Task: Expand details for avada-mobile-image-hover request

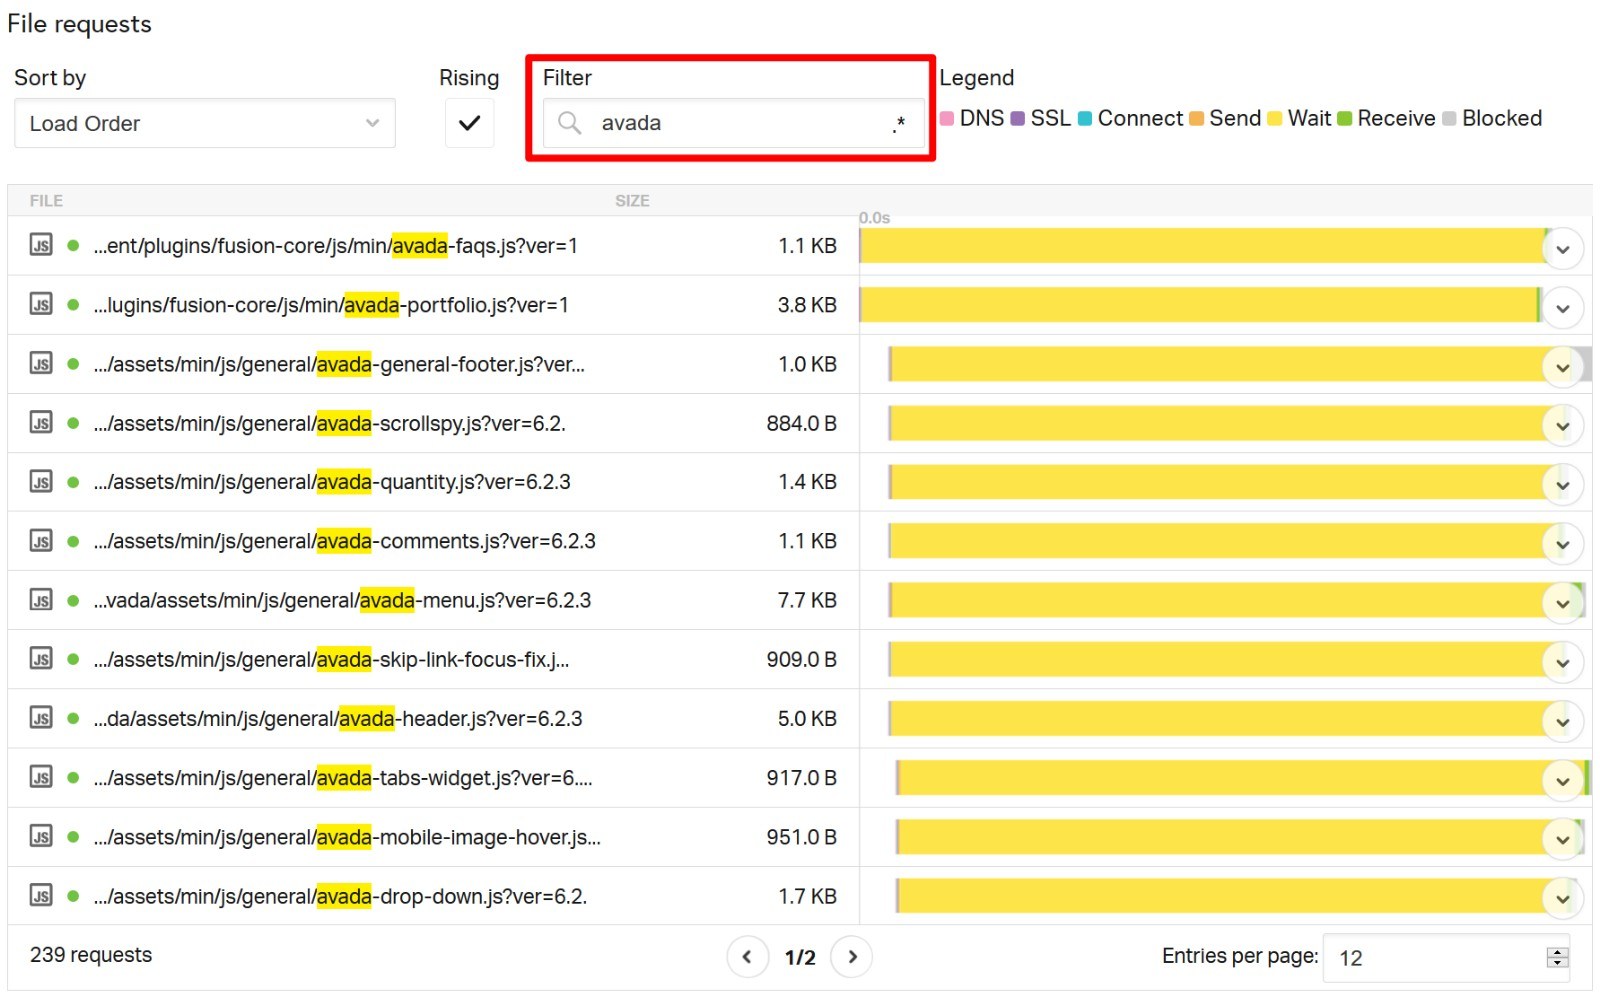Action: (1563, 840)
